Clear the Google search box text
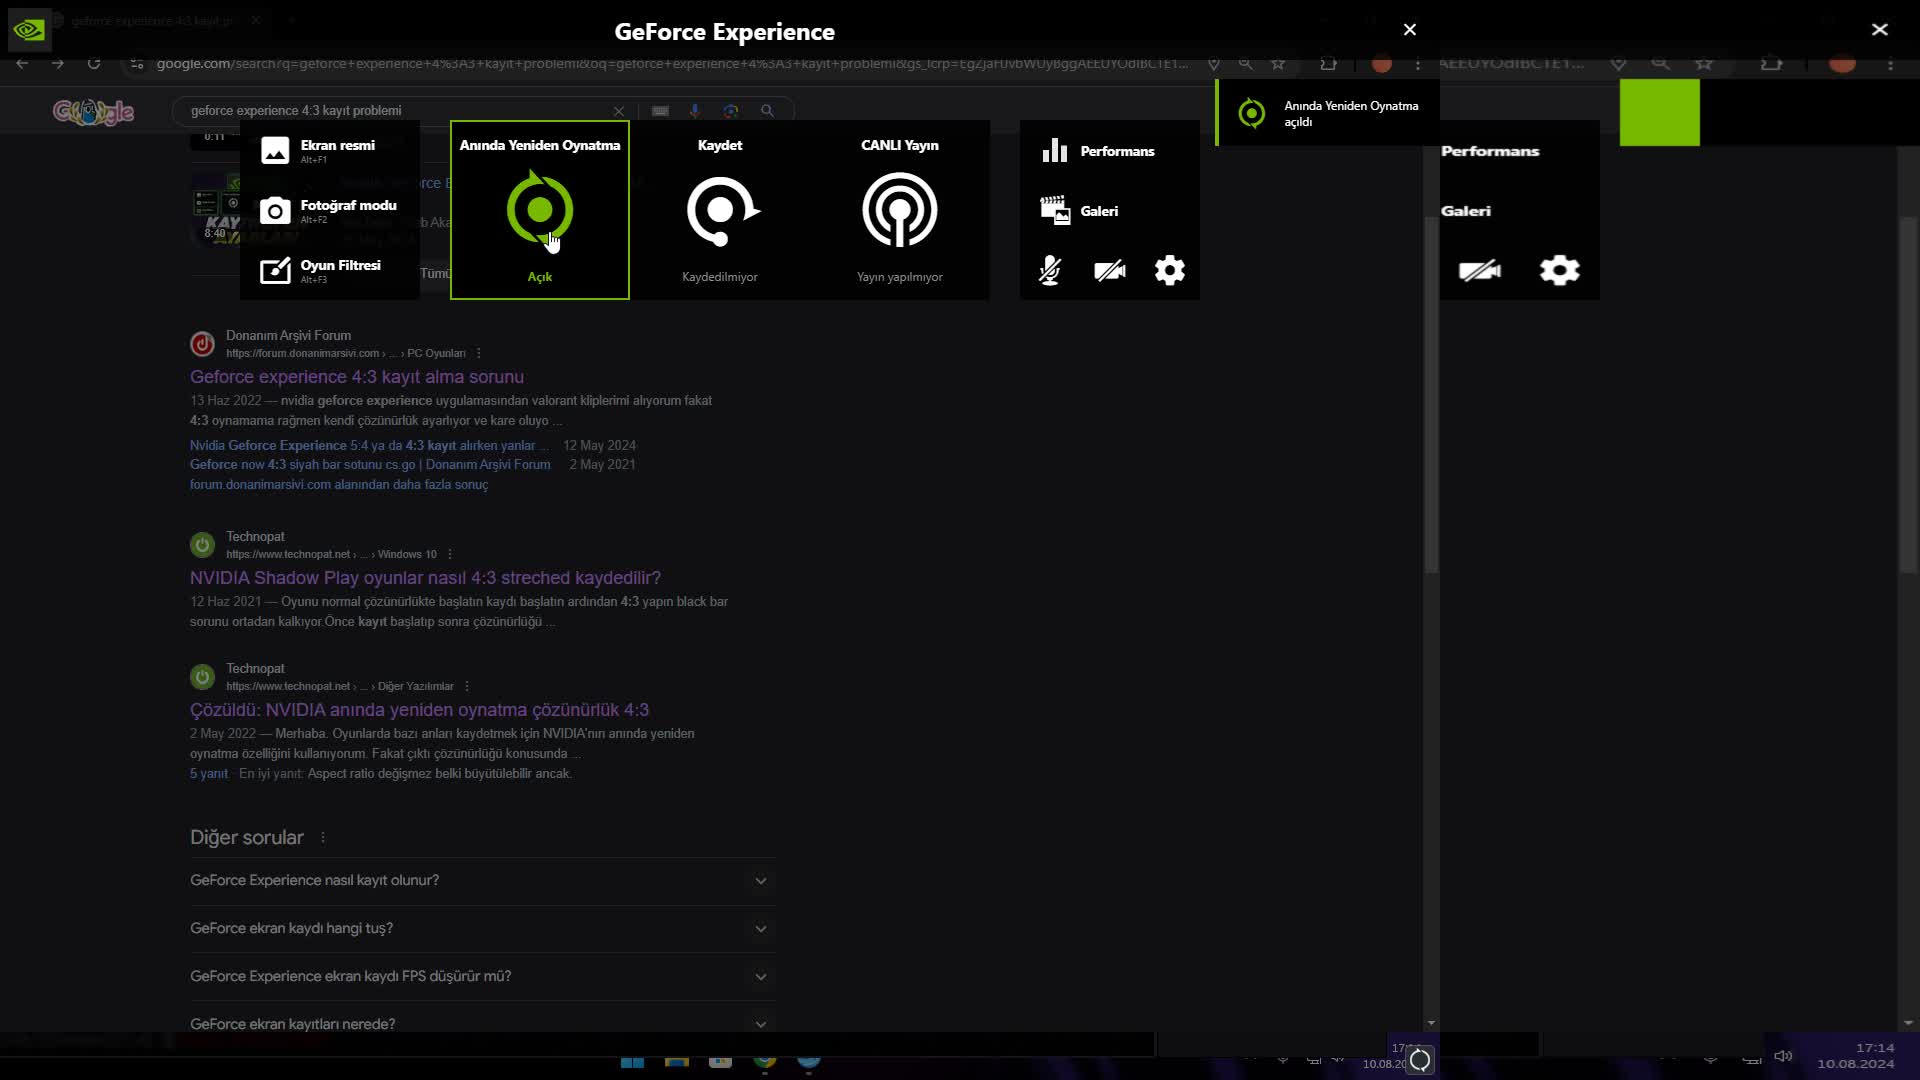 click(x=619, y=111)
